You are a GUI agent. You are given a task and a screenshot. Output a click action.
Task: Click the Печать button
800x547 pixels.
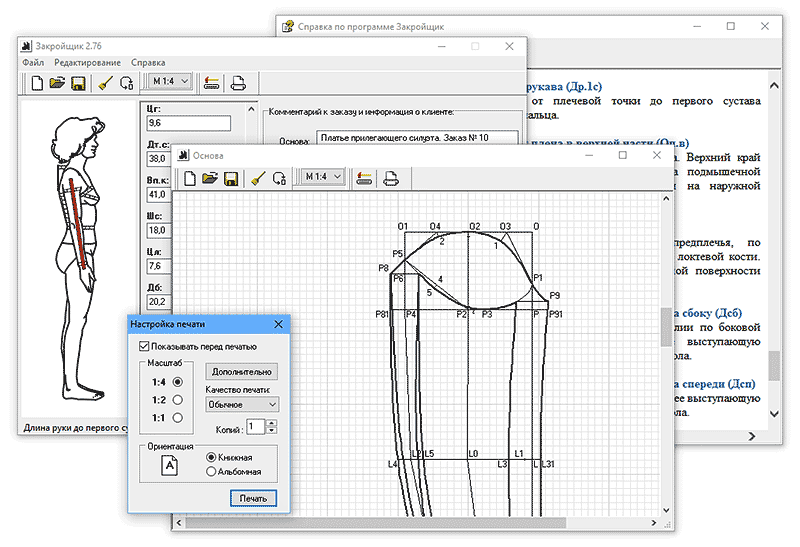pyautogui.click(x=253, y=498)
